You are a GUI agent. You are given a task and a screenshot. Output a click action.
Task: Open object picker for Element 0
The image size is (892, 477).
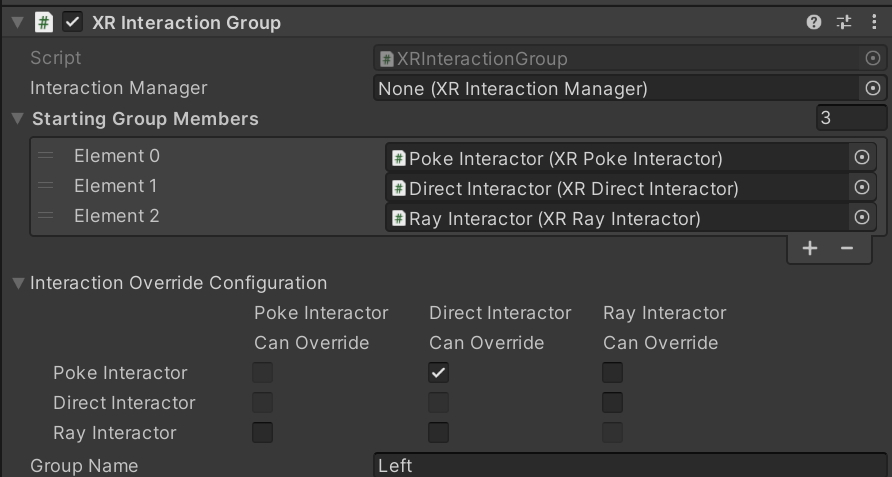[862, 158]
